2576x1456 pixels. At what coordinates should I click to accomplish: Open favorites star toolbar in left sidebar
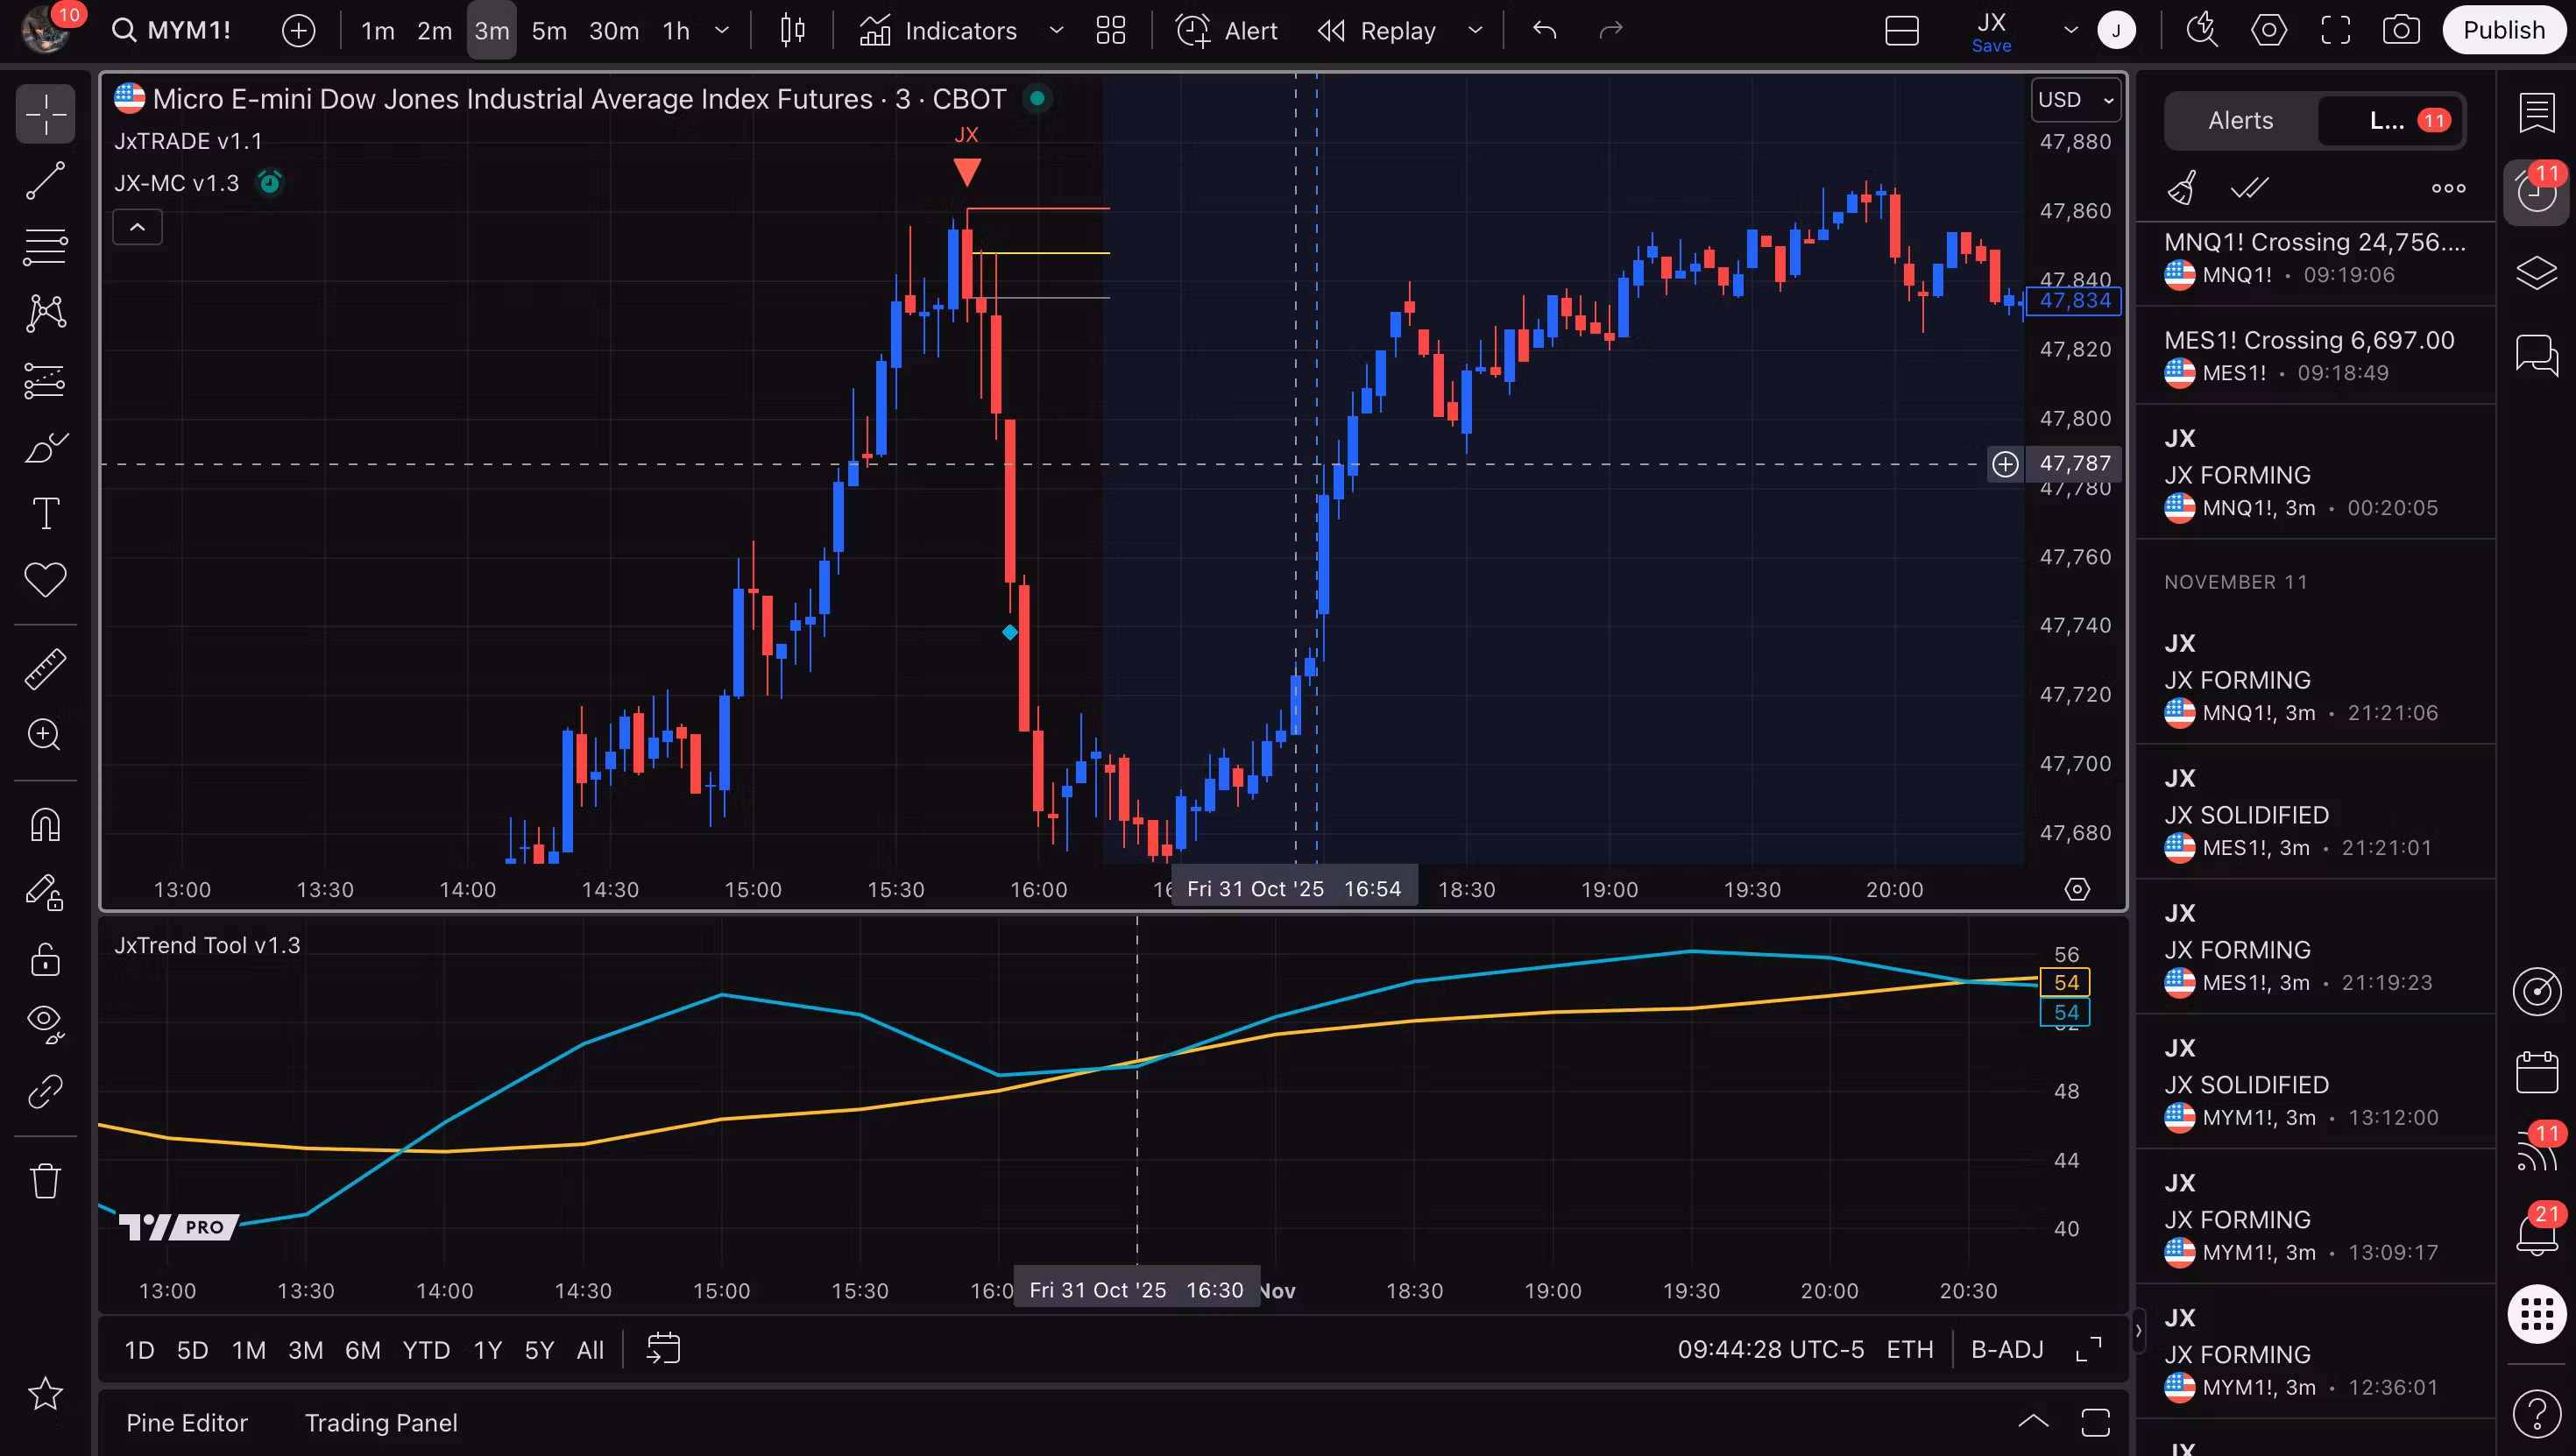point(45,1393)
